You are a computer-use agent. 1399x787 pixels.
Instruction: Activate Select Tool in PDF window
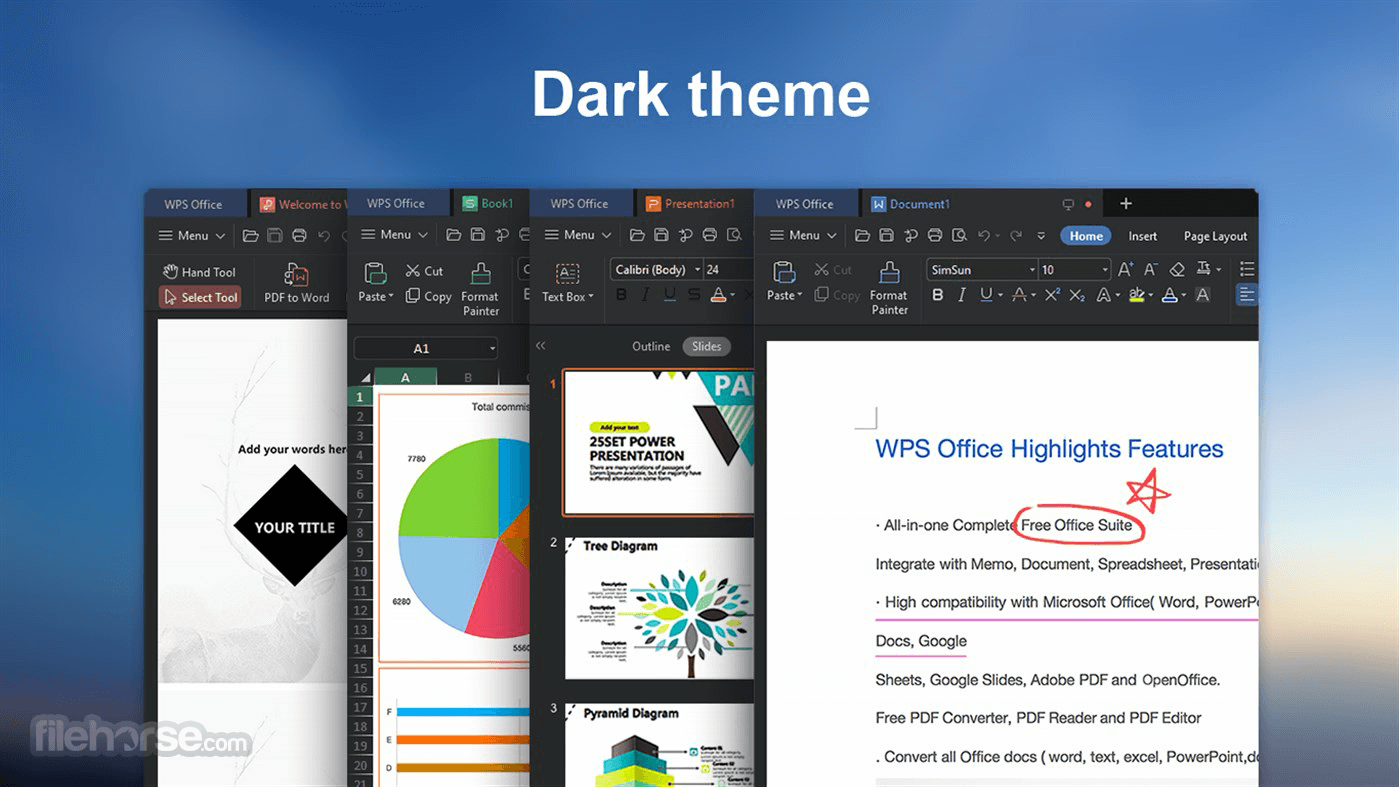coord(200,297)
